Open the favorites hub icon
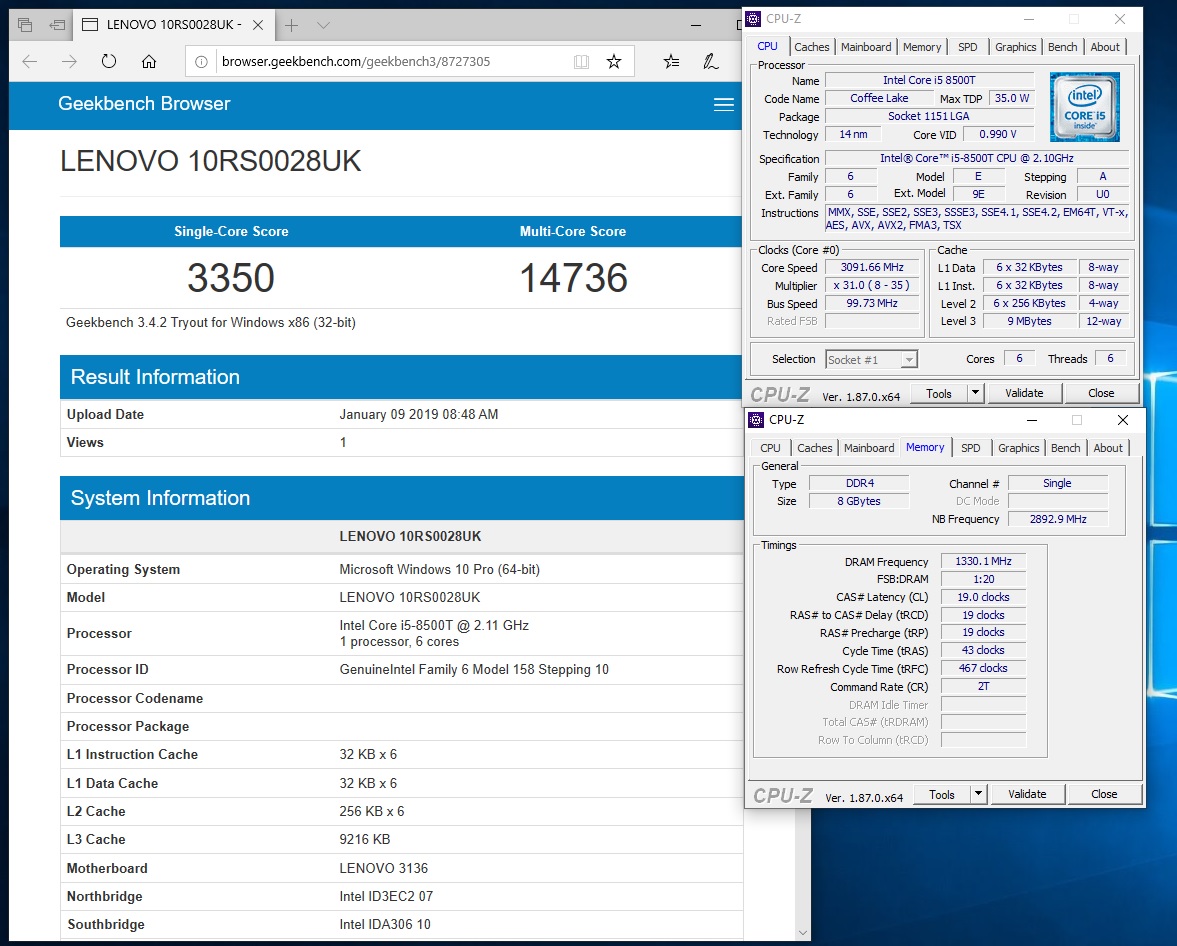The height and width of the screenshot is (946, 1177). (671, 62)
